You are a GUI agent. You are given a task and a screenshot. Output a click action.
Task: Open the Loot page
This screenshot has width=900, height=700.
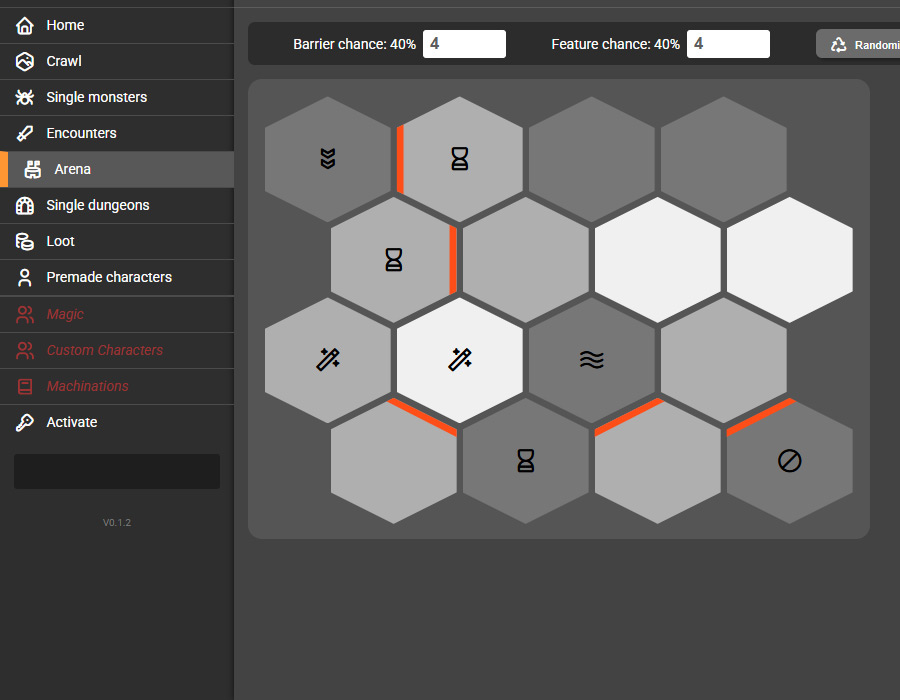pyautogui.click(x=117, y=242)
